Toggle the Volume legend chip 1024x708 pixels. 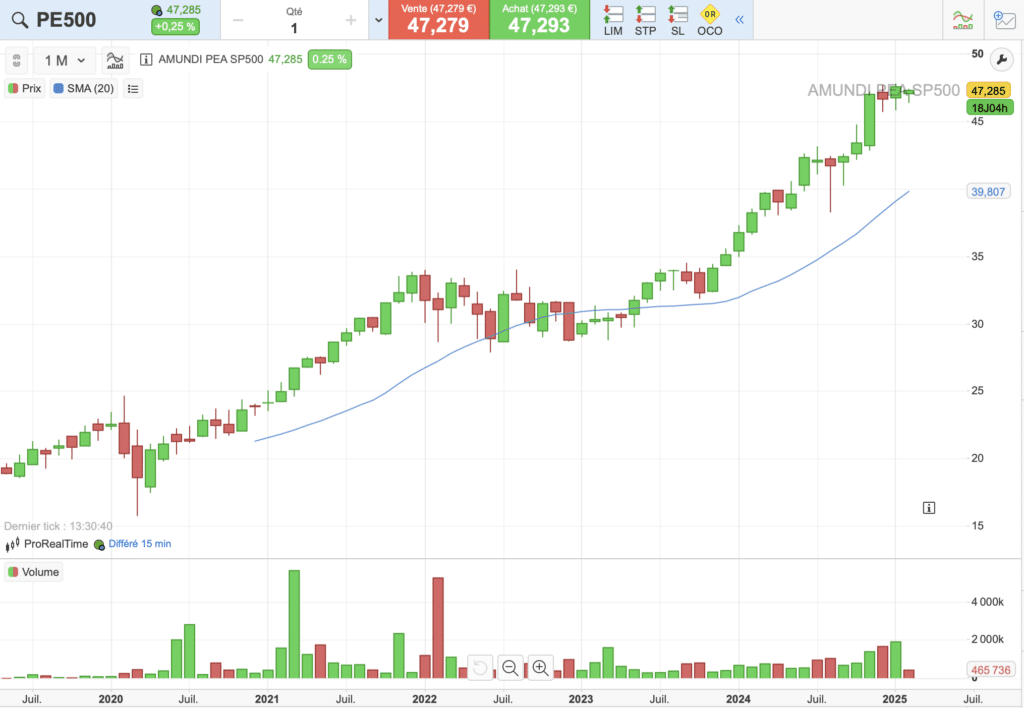point(33,572)
